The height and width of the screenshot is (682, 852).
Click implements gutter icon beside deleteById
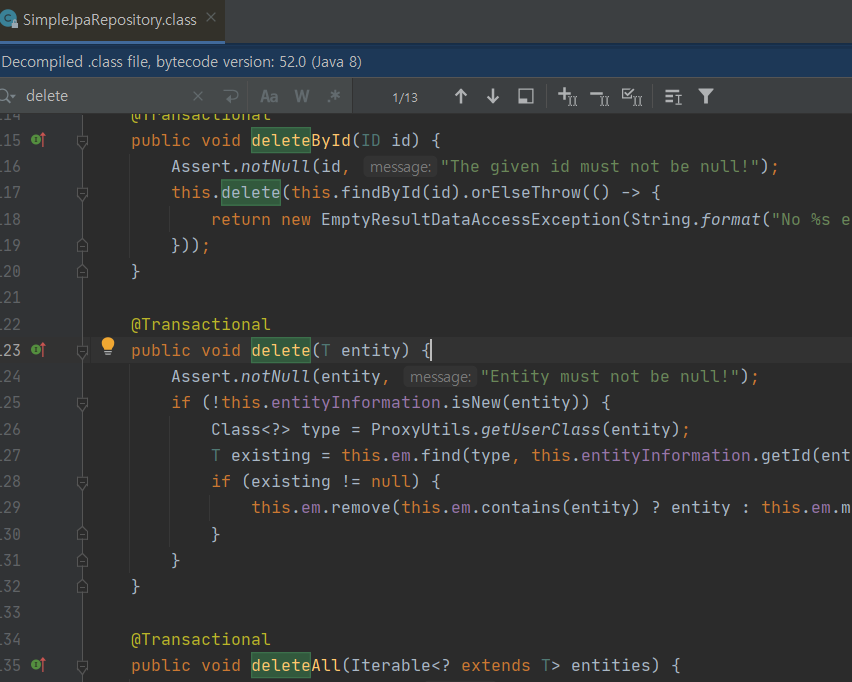pyautogui.click(x=39, y=140)
